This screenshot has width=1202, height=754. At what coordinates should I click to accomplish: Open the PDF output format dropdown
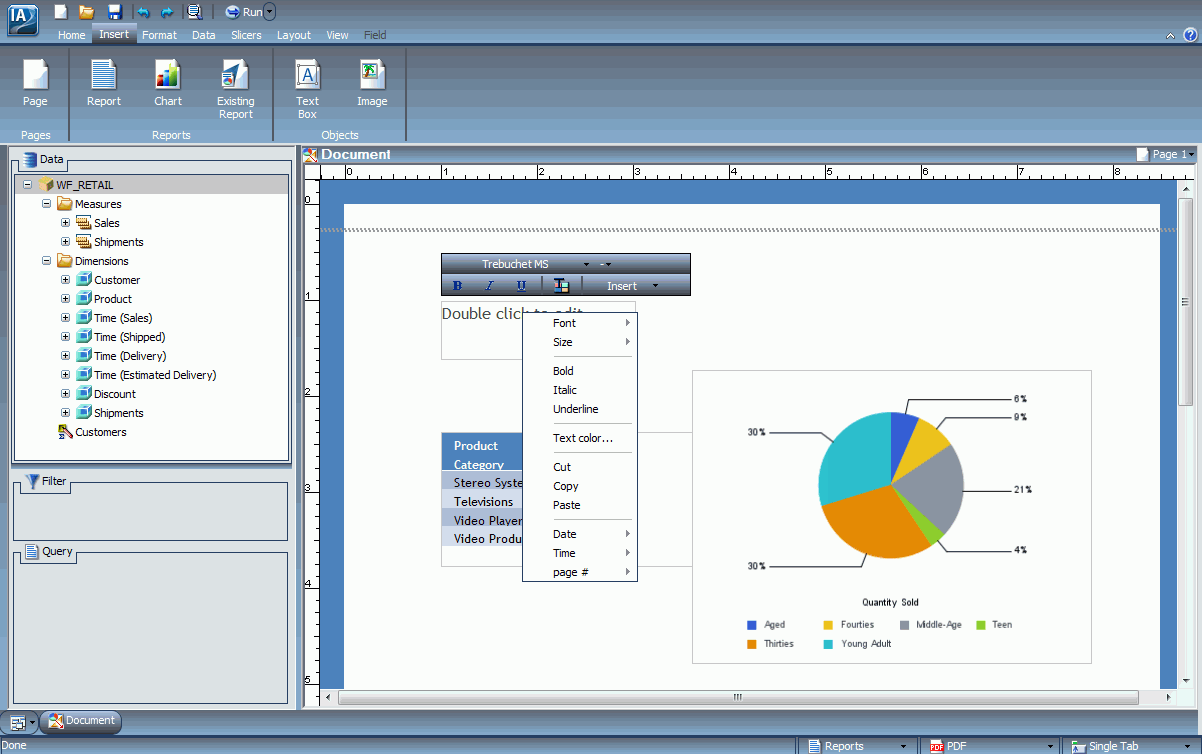click(x=990, y=746)
